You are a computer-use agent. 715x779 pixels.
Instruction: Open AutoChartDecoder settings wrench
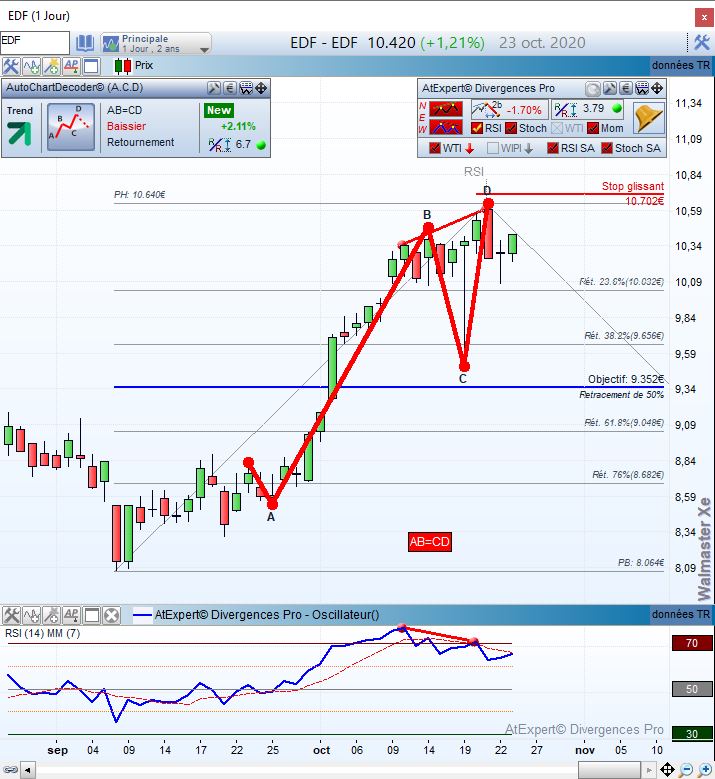point(214,88)
